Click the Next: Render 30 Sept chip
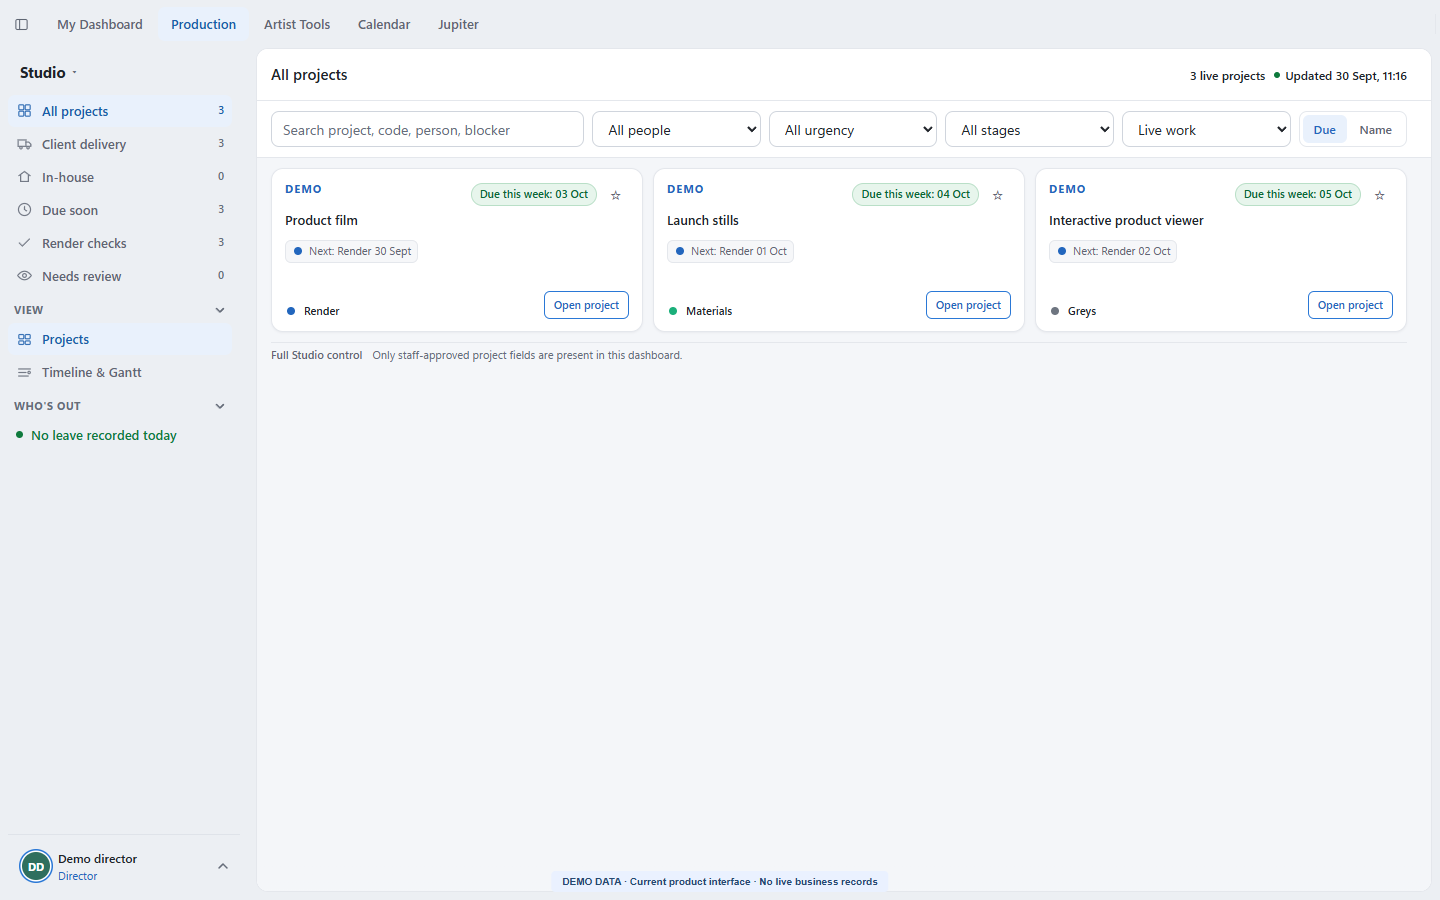Screen dimensions: 1440x900 point(351,251)
